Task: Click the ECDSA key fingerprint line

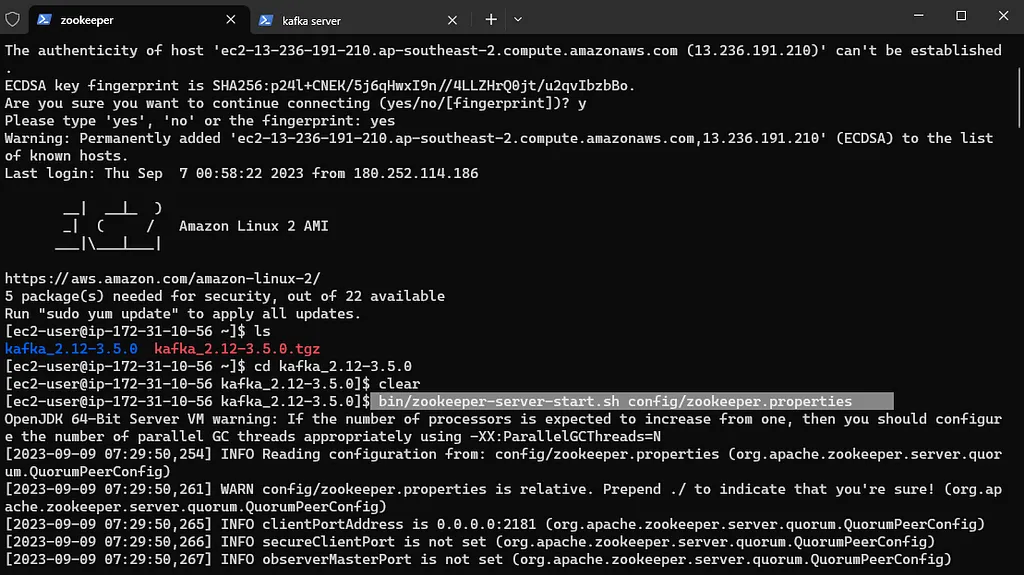Action: pos(320,86)
